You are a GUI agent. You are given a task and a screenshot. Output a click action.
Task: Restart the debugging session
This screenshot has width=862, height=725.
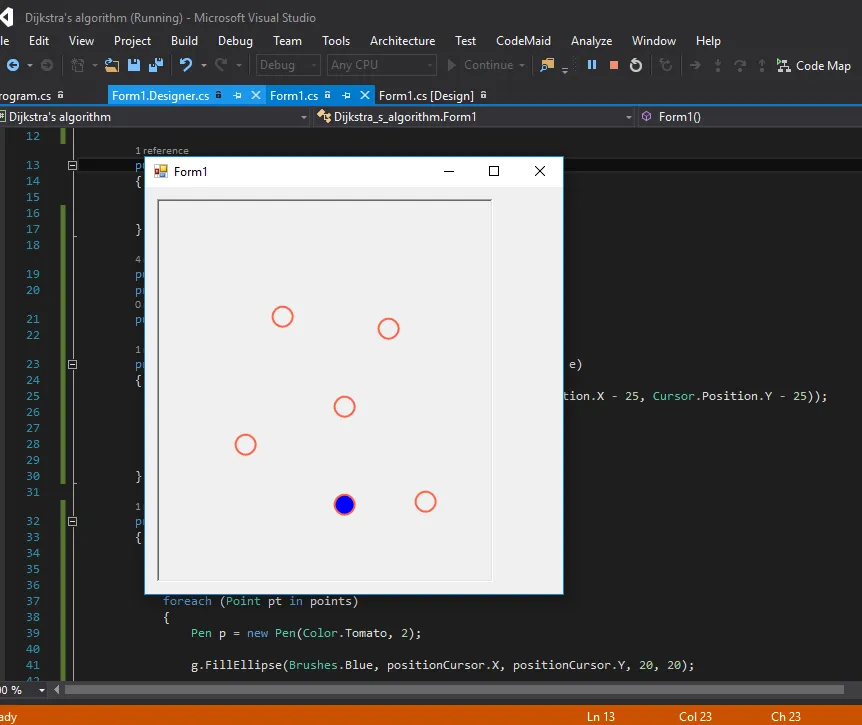[x=636, y=65]
